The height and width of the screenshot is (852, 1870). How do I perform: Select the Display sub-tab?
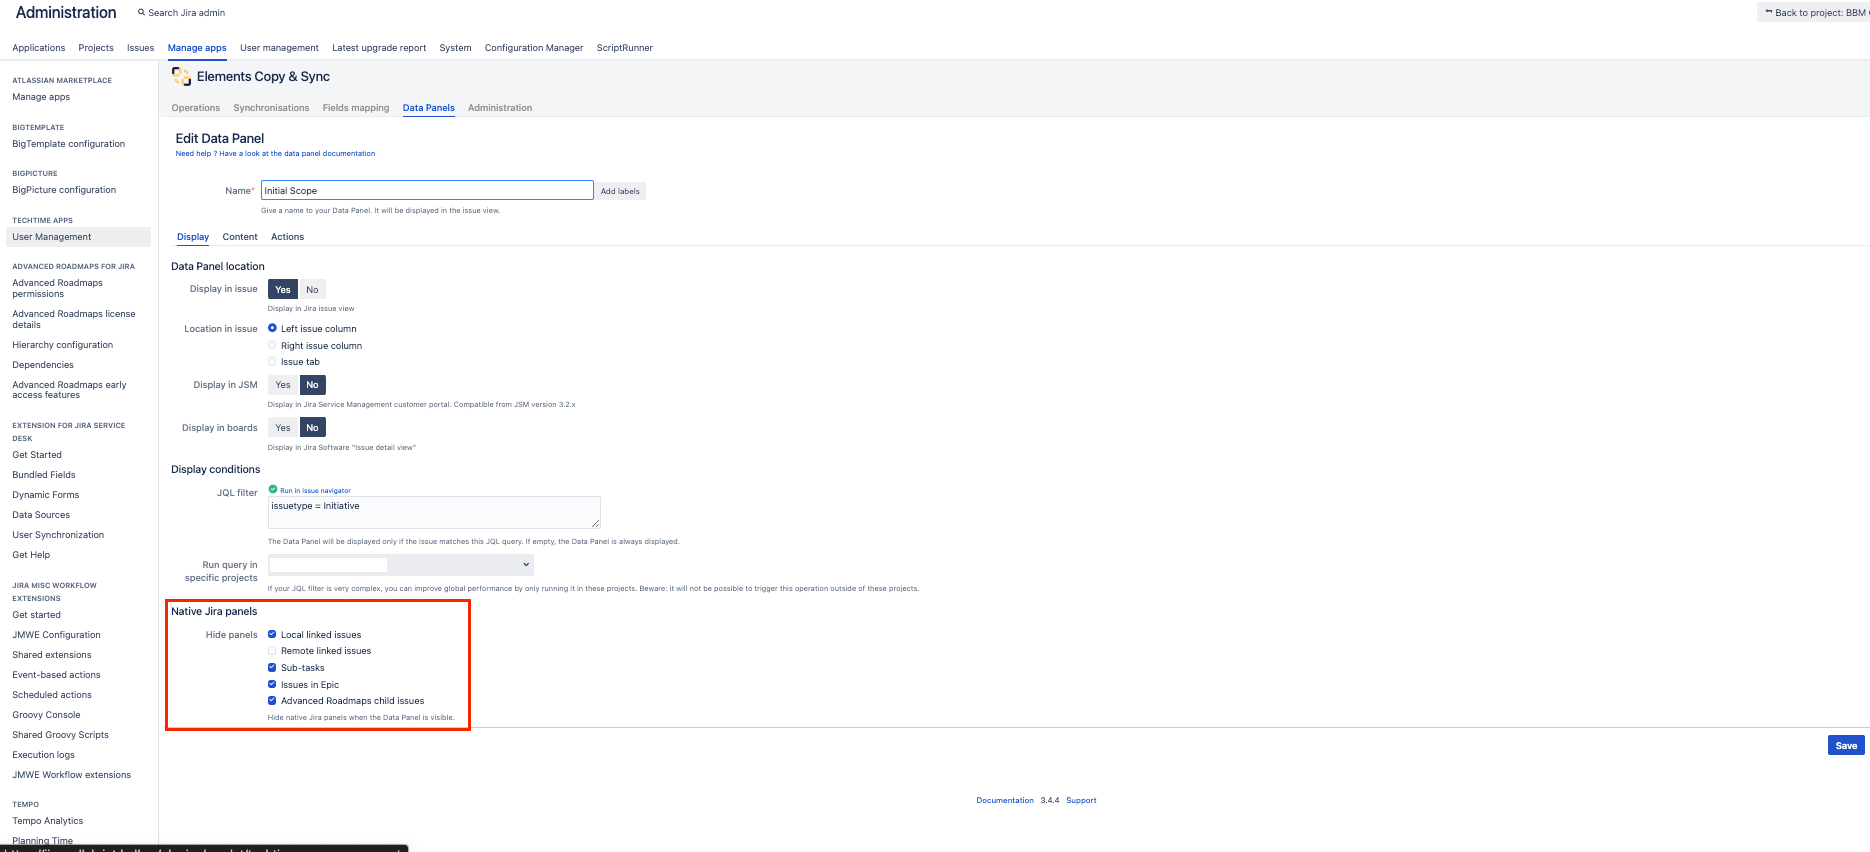[193, 237]
